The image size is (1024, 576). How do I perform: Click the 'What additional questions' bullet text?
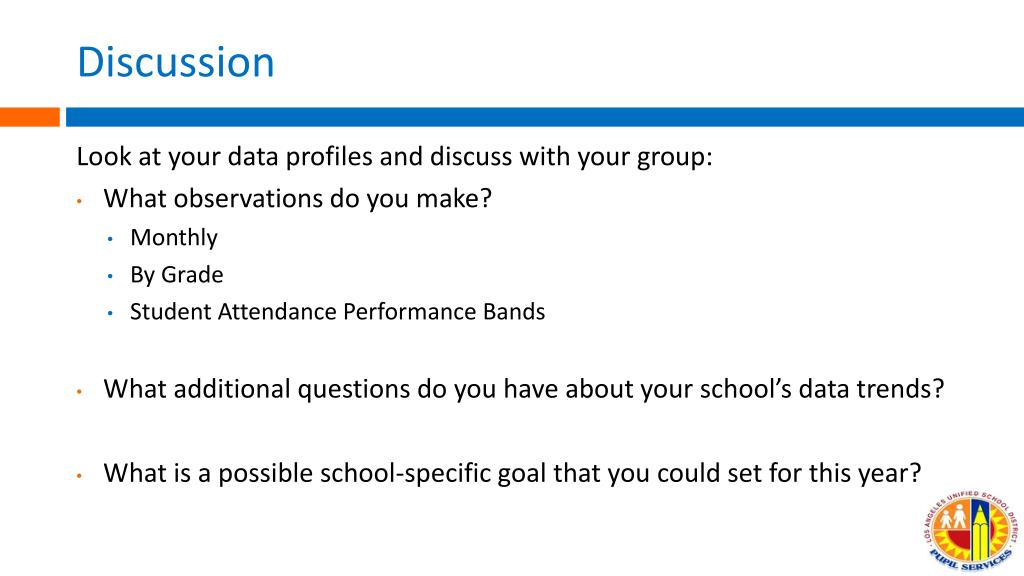(x=524, y=389)
